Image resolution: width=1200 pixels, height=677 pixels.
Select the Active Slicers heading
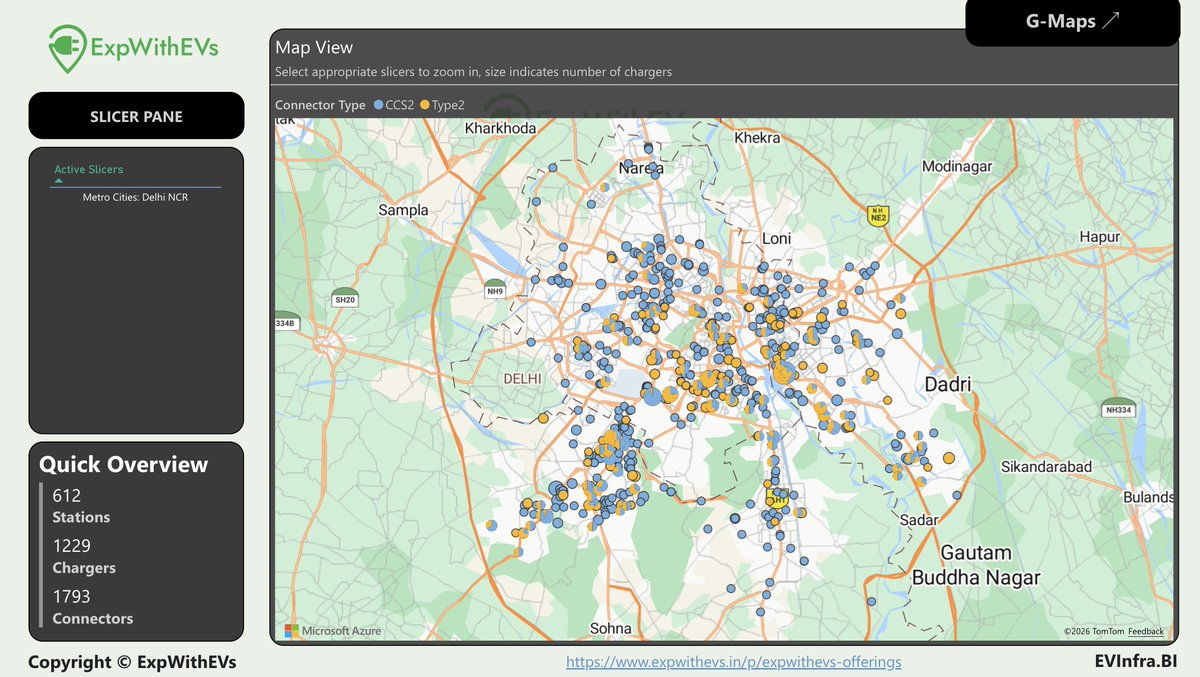click(x=89, y=170)
